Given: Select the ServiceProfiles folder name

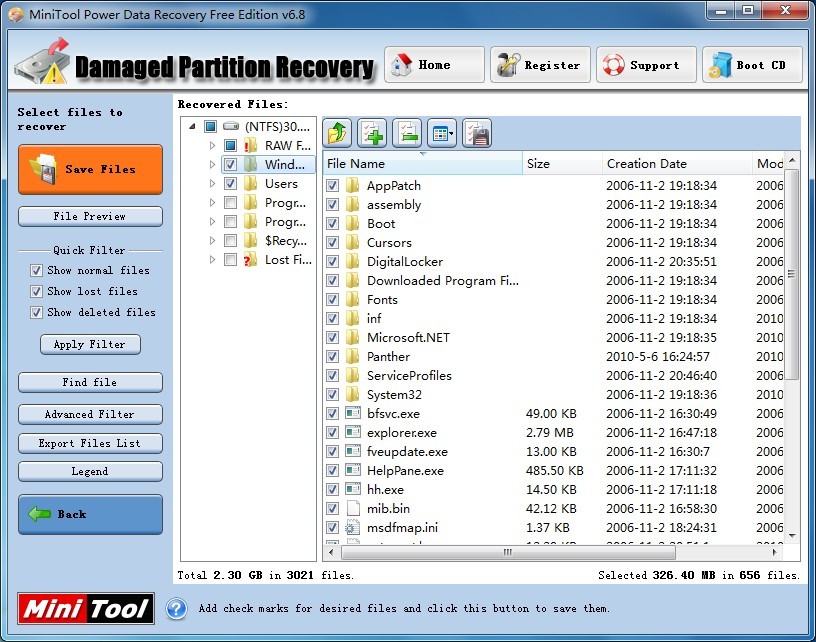Looking at the screenshot, I should [x=409, y=376].
